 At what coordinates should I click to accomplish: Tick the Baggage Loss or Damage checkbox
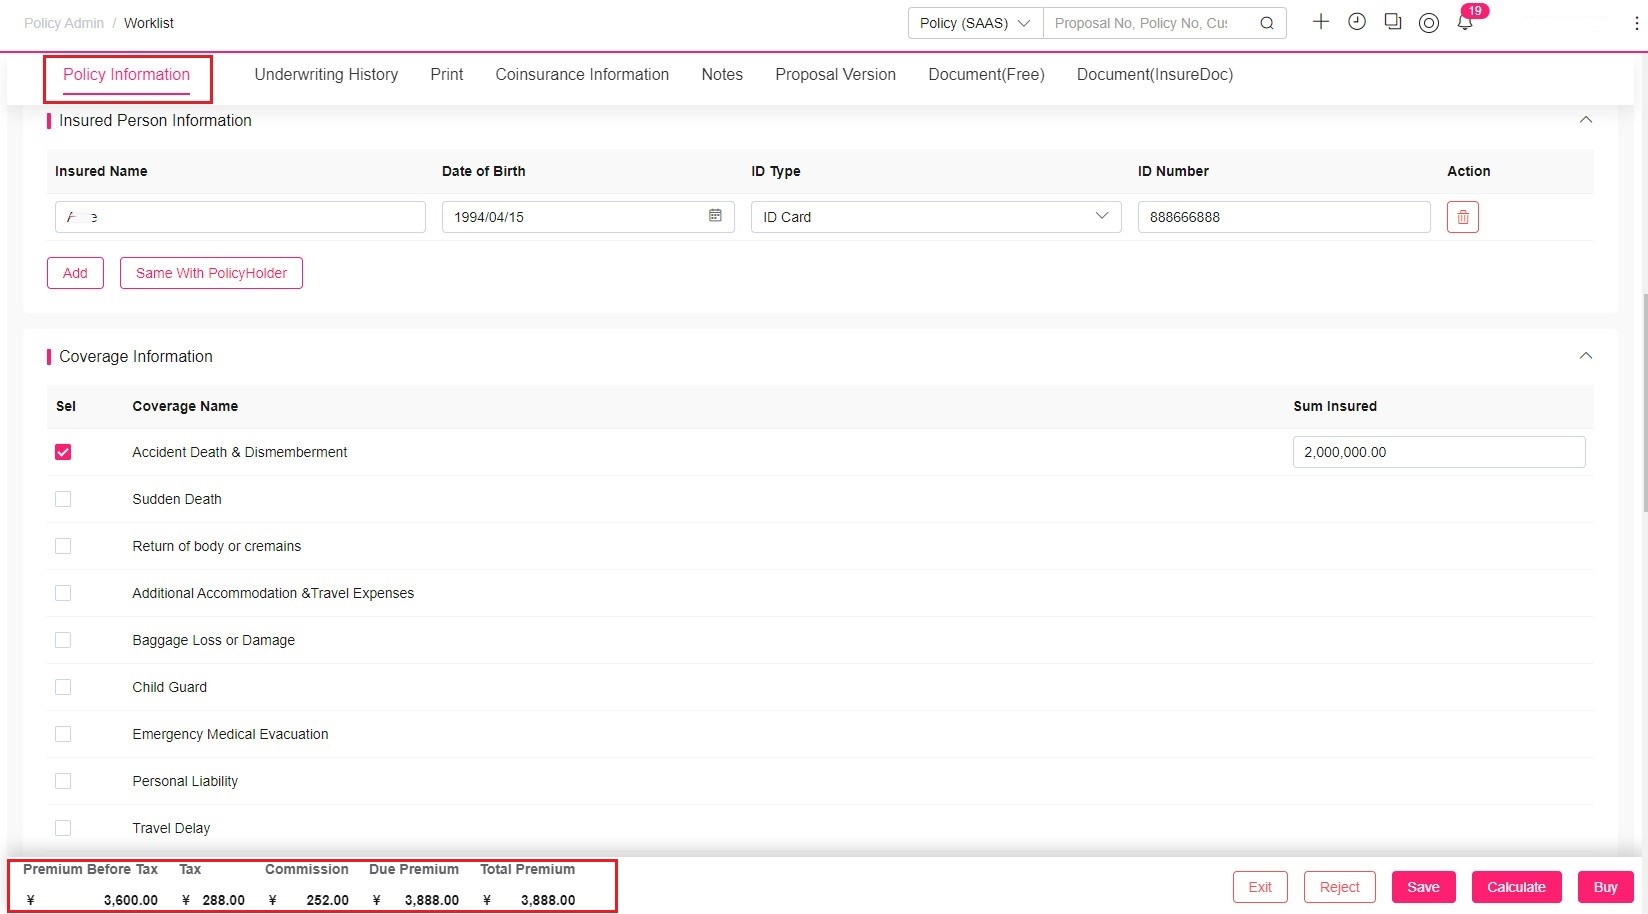tap(63, 640)
